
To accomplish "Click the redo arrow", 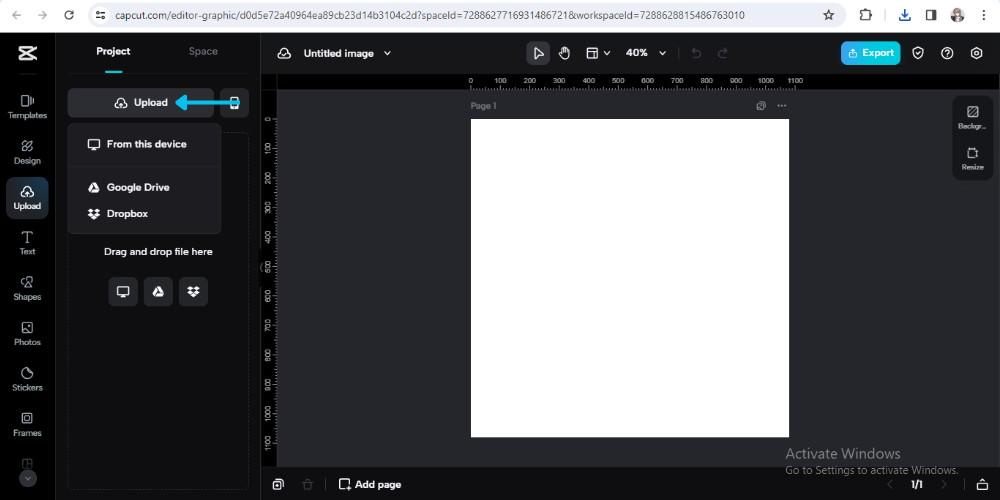I will coord(723,54).
